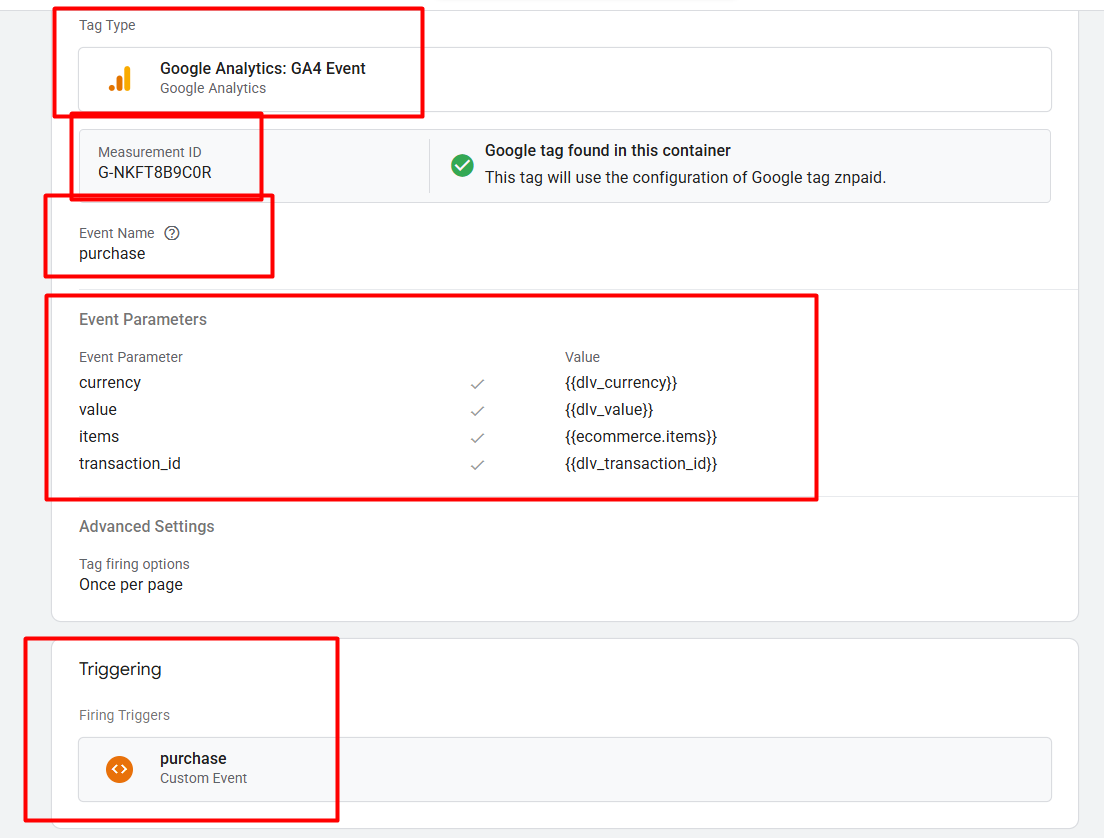Expand the Advanced Settings section

(x=146, y=527)
